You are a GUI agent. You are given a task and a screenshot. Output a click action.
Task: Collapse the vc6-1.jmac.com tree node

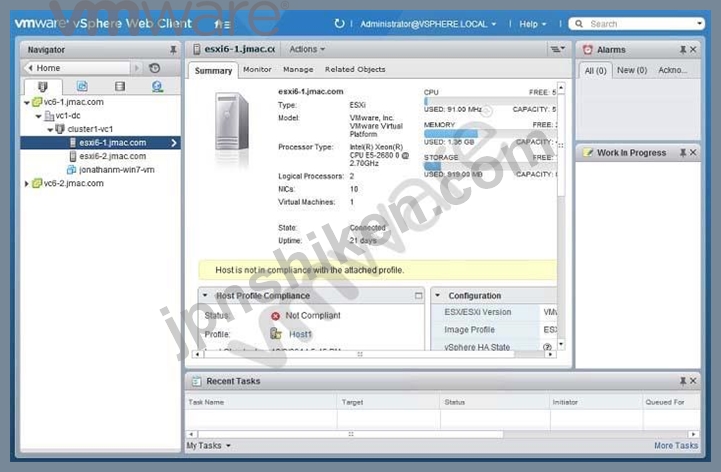tap(27, 103)
